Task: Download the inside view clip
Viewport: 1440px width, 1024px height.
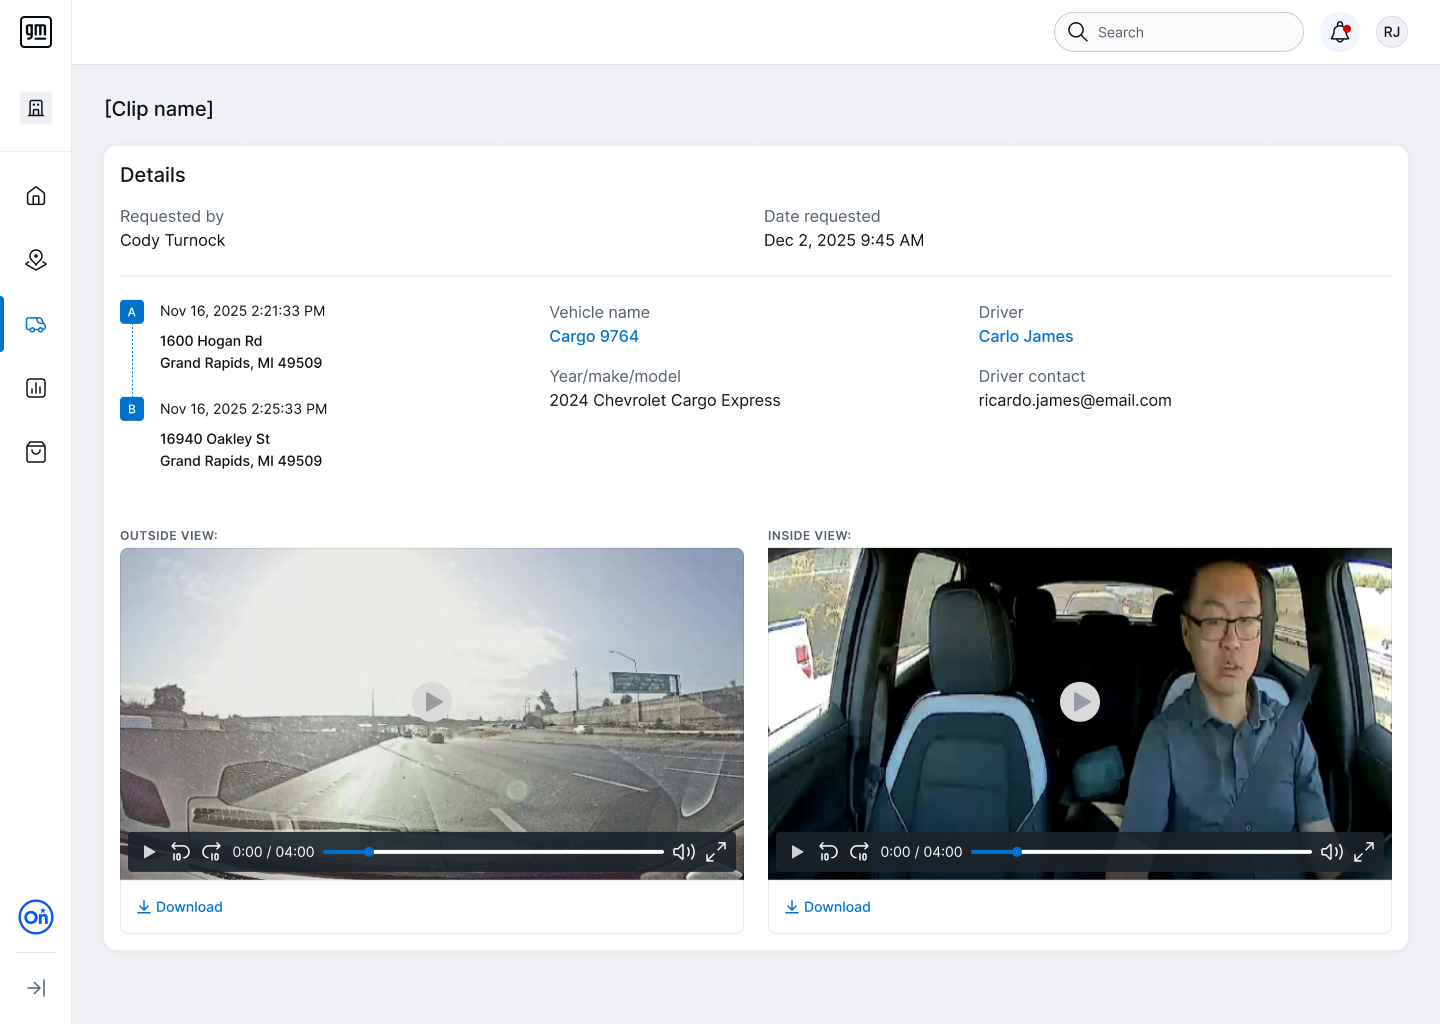Action: [828, 907]
